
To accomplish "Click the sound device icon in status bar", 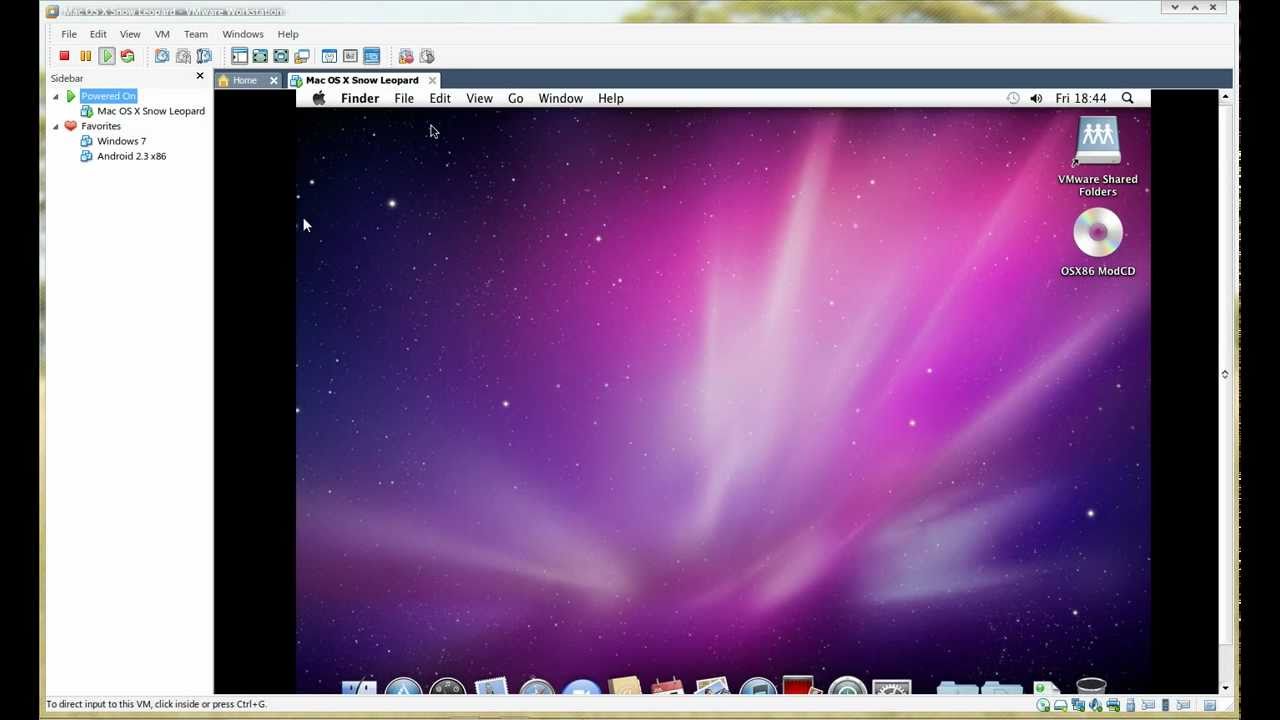I will [x=1095, y=705].
